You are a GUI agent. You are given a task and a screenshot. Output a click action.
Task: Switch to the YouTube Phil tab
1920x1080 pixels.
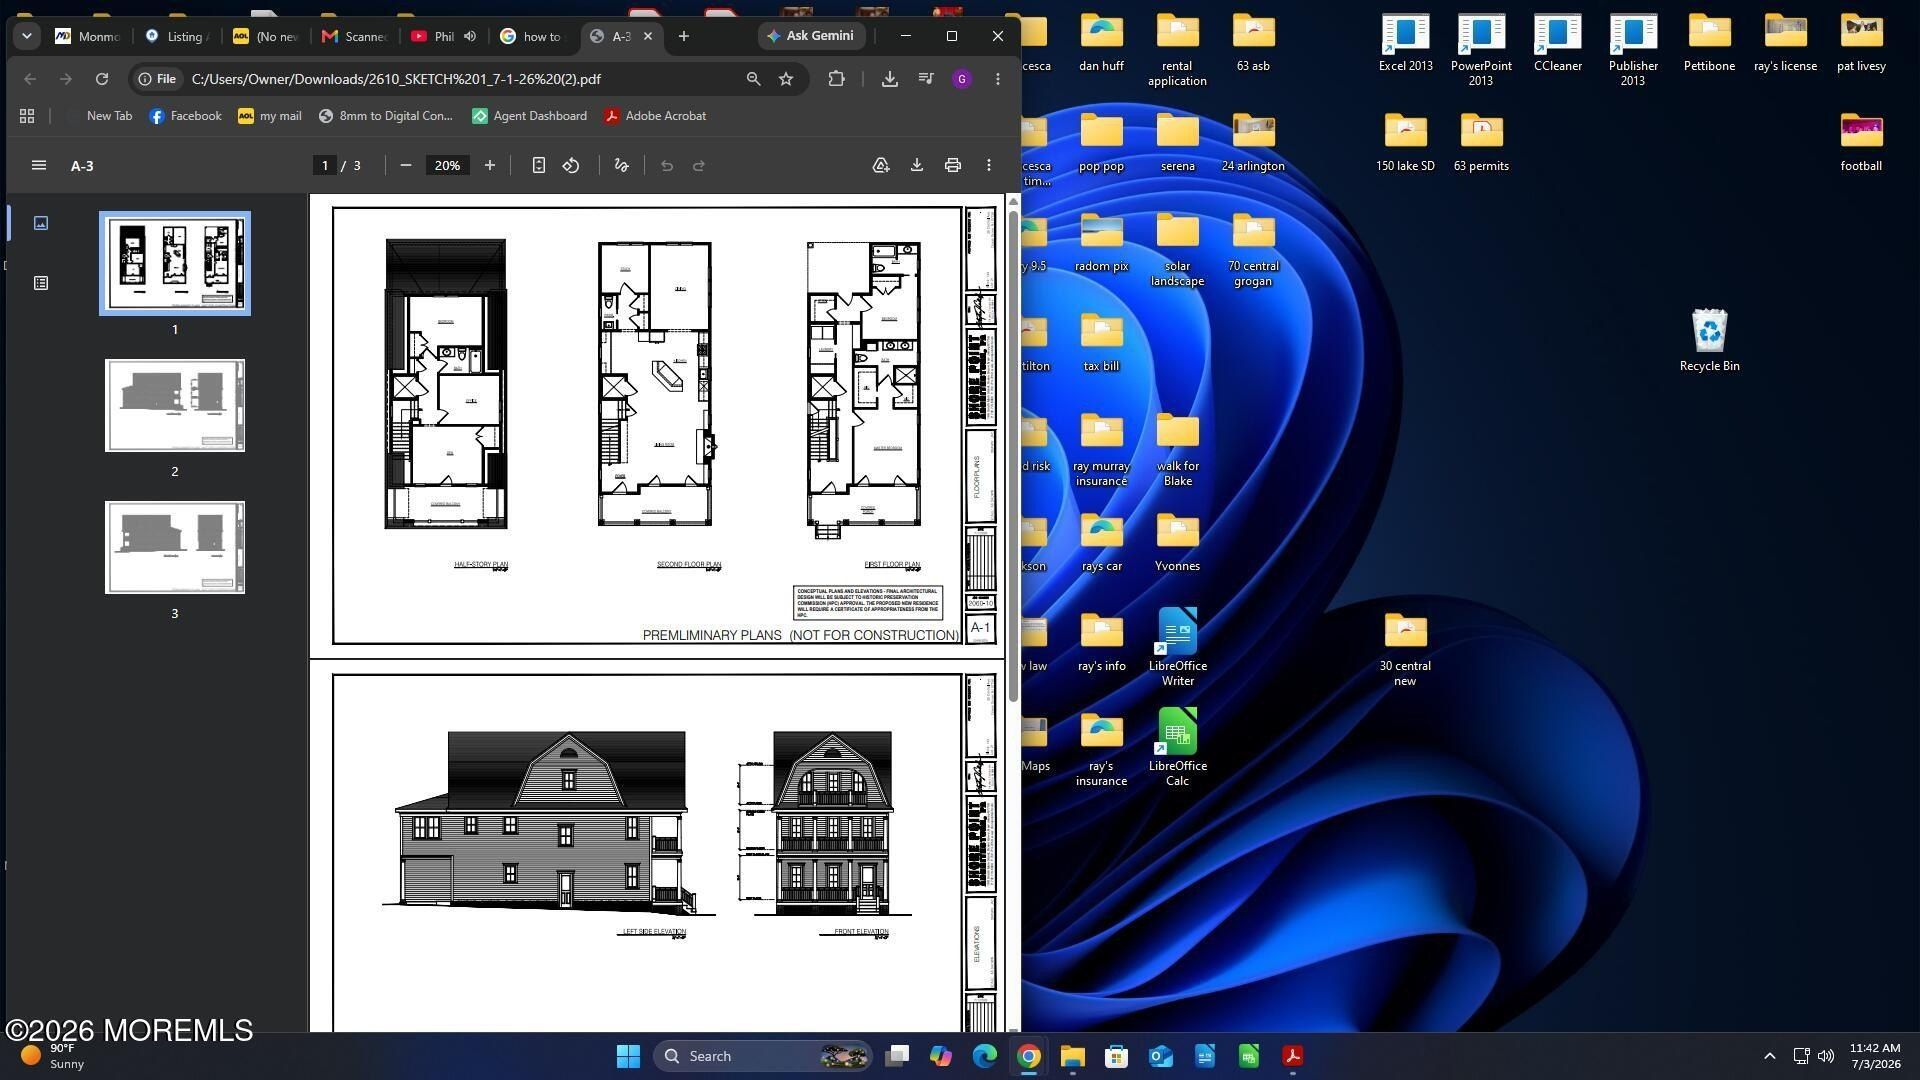433,36
